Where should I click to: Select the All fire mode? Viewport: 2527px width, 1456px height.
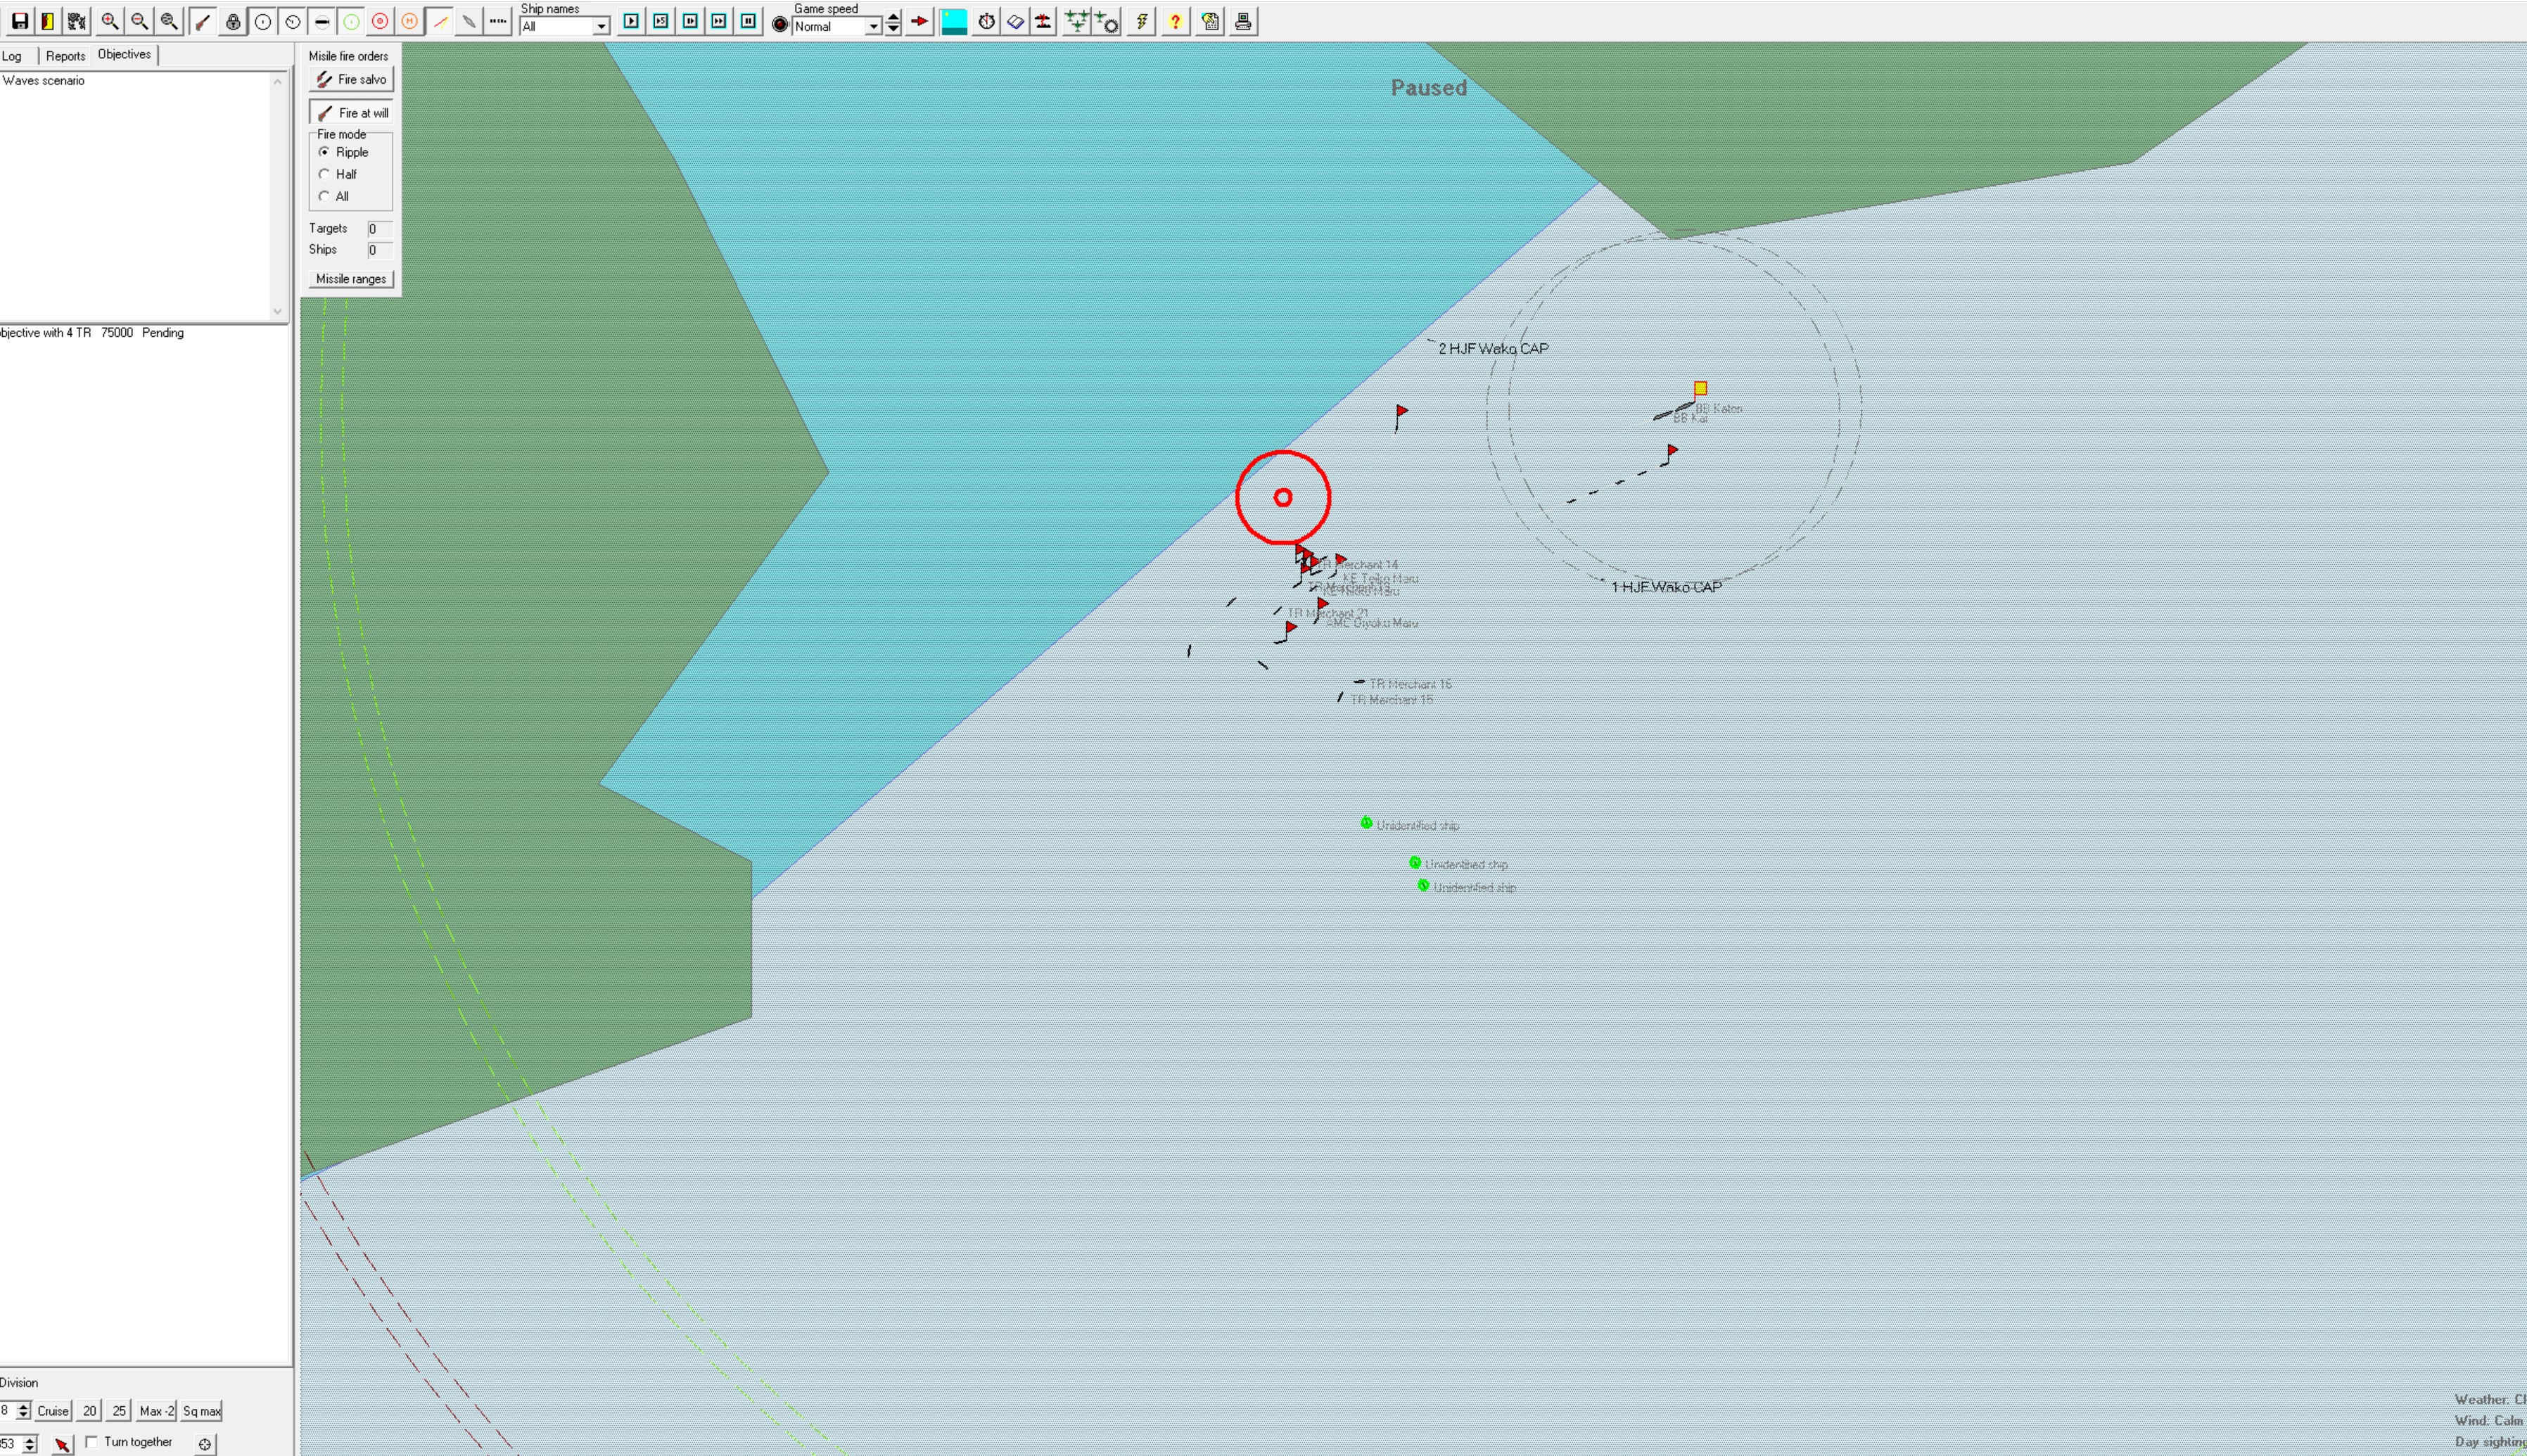tap(324, 196)
